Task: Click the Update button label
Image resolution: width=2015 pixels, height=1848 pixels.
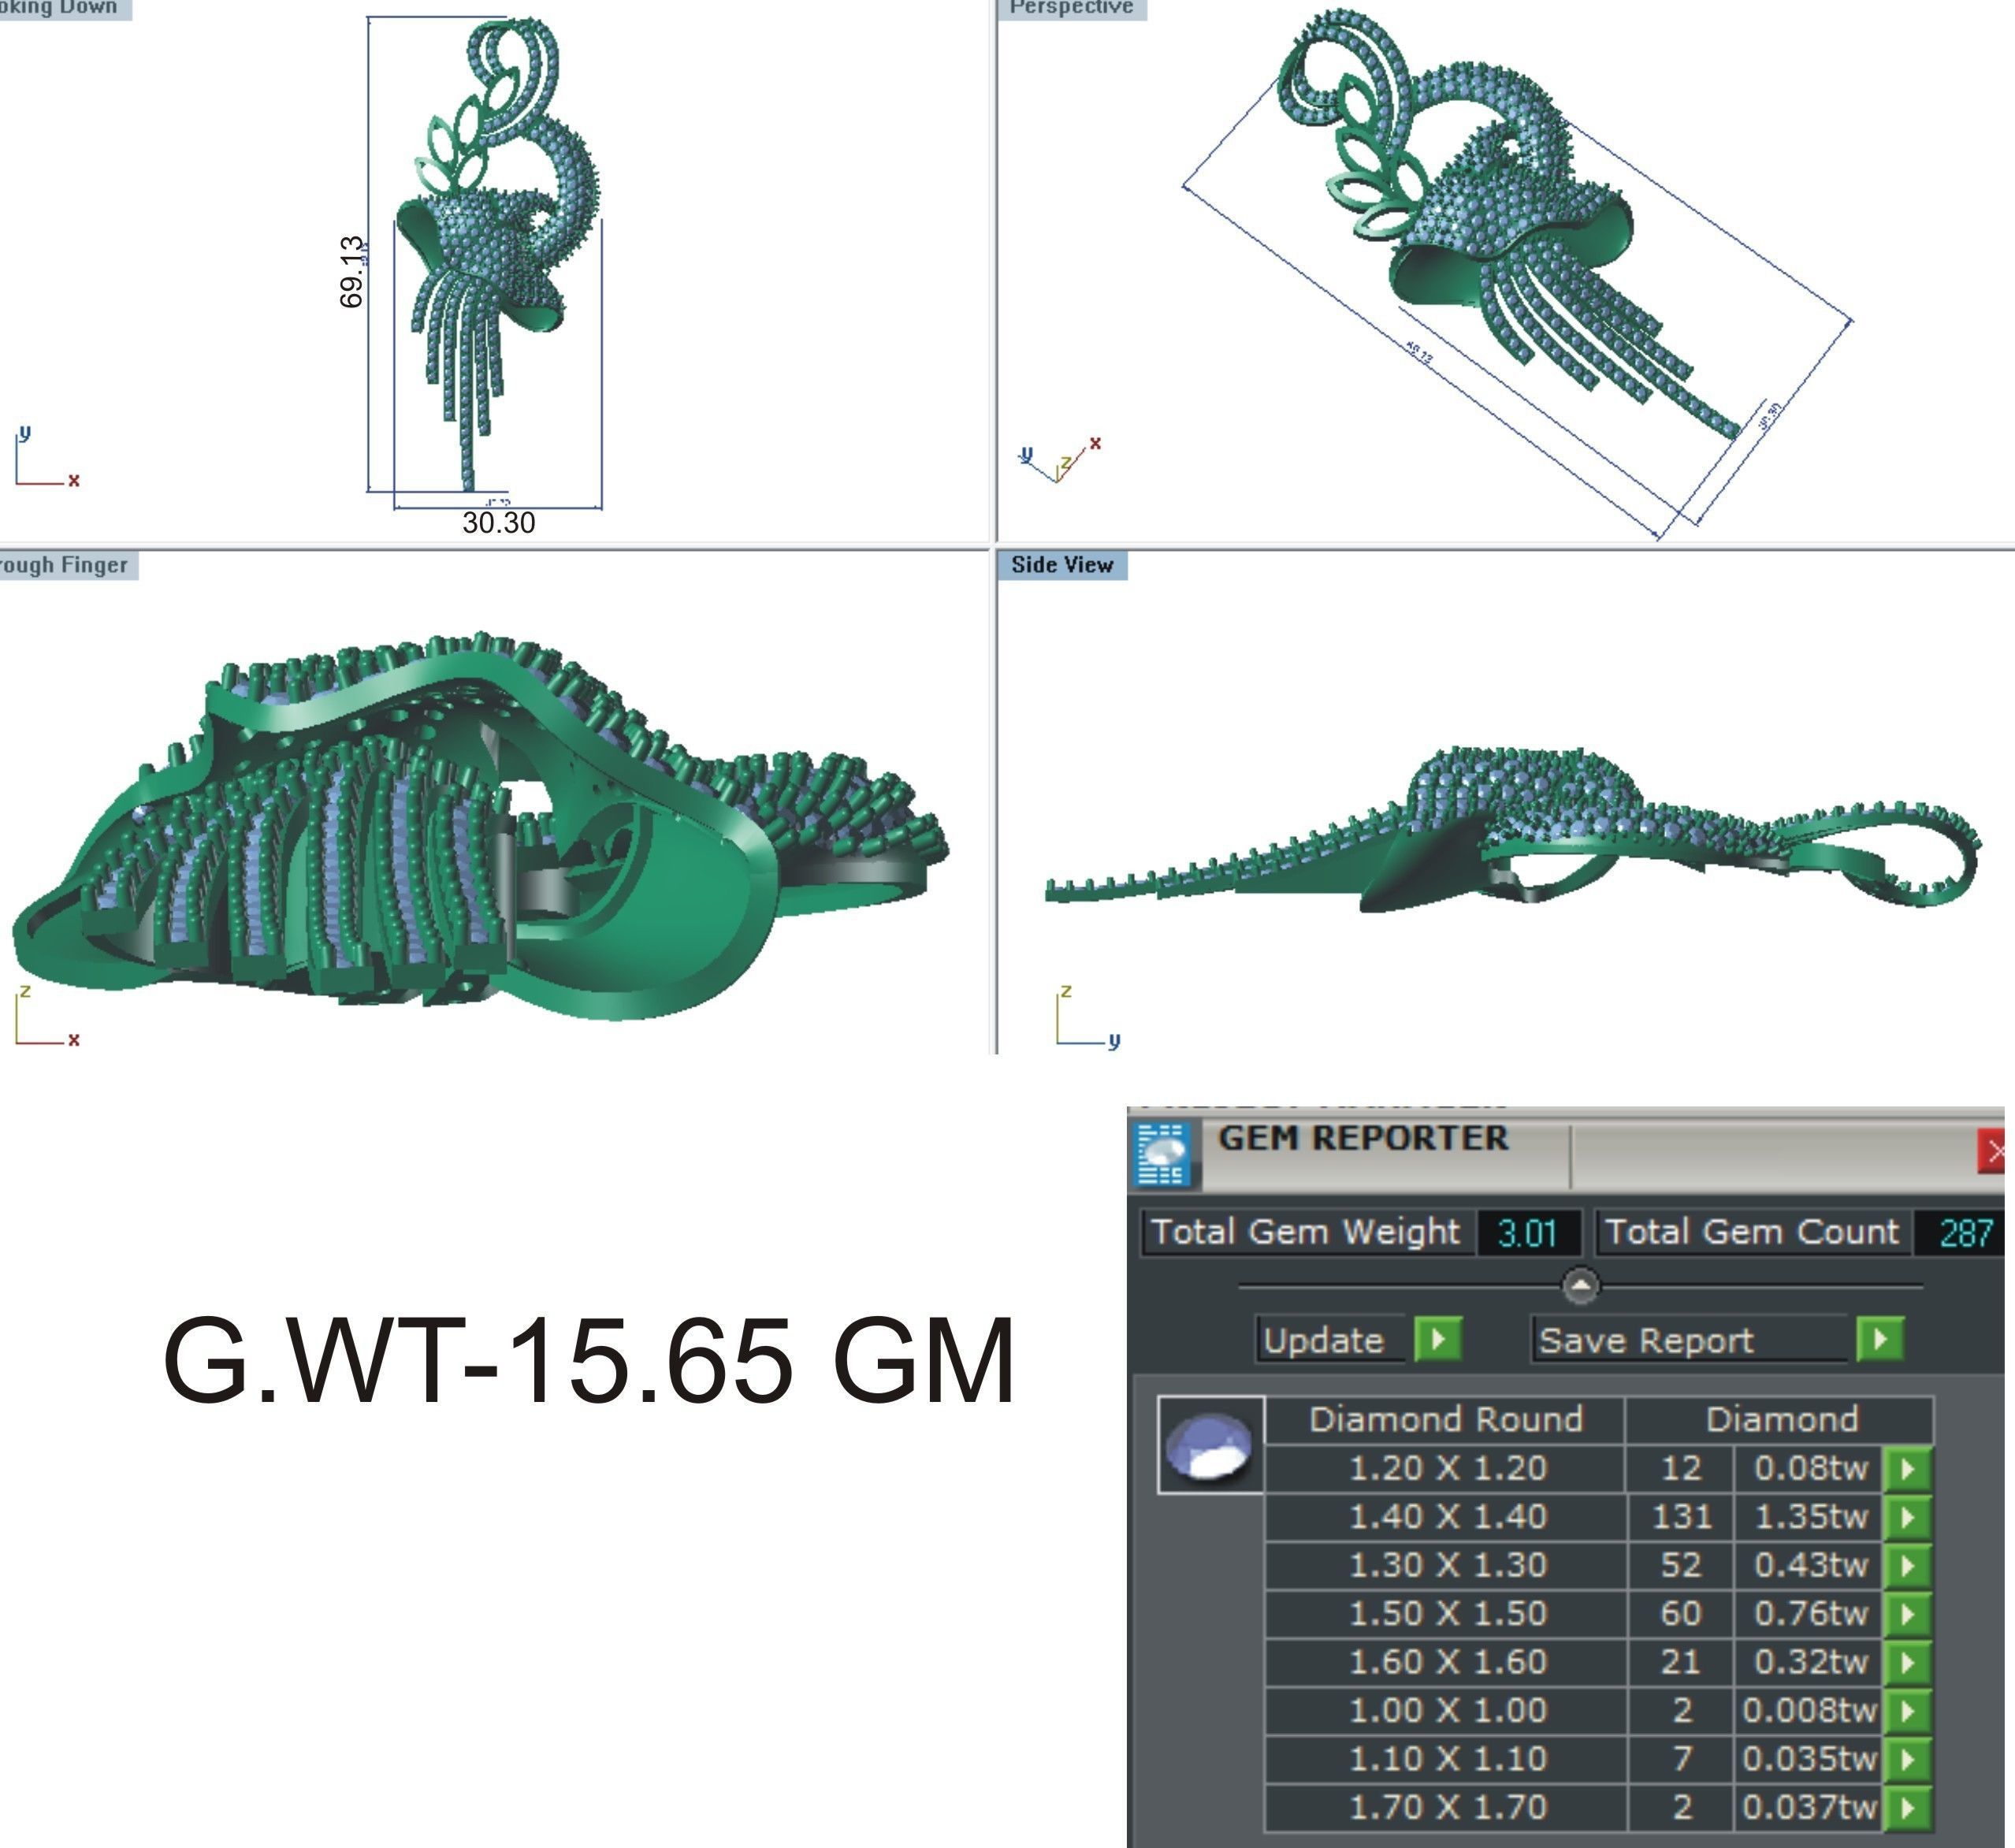Action: 1331,1339
